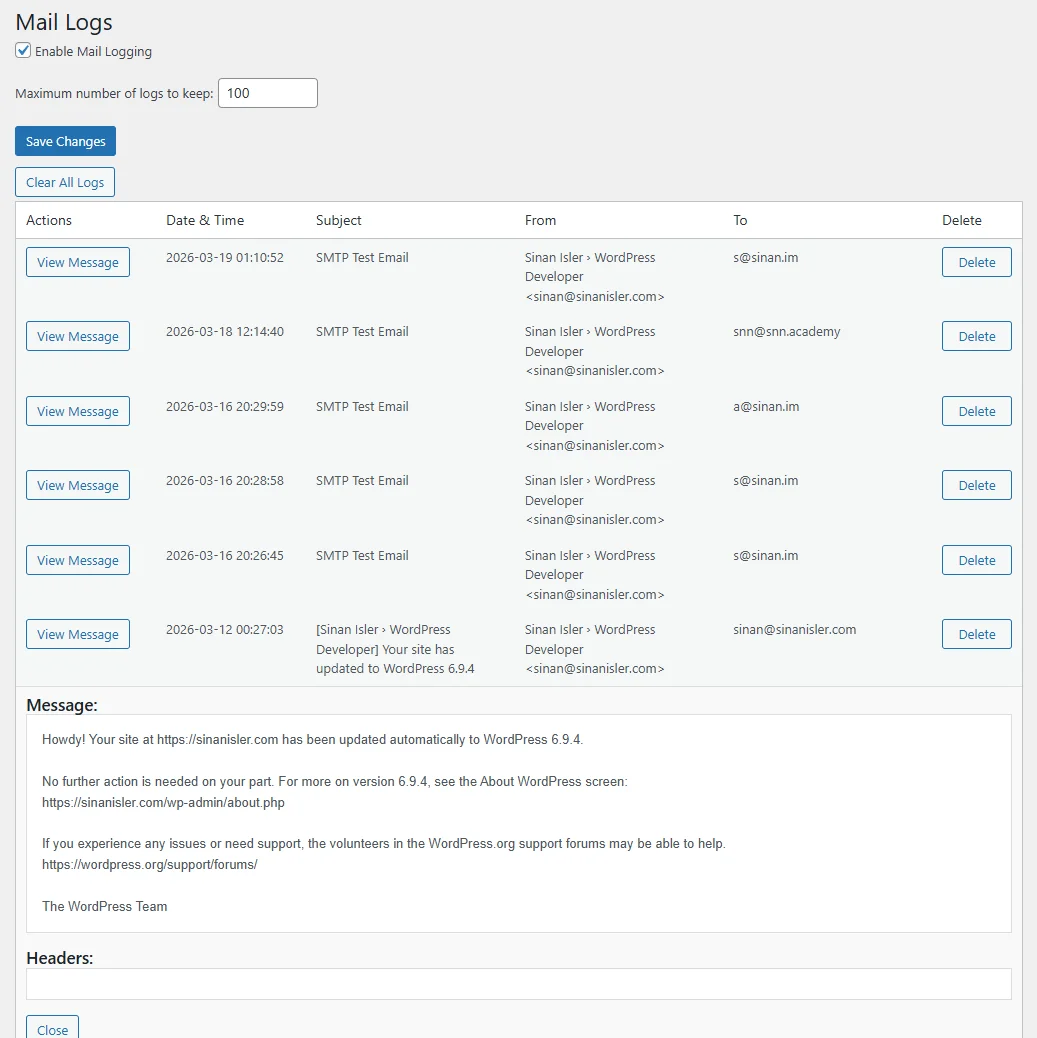Delete the WordPress update email log
The image size is (1037, 1038).
tap(976, 634)
